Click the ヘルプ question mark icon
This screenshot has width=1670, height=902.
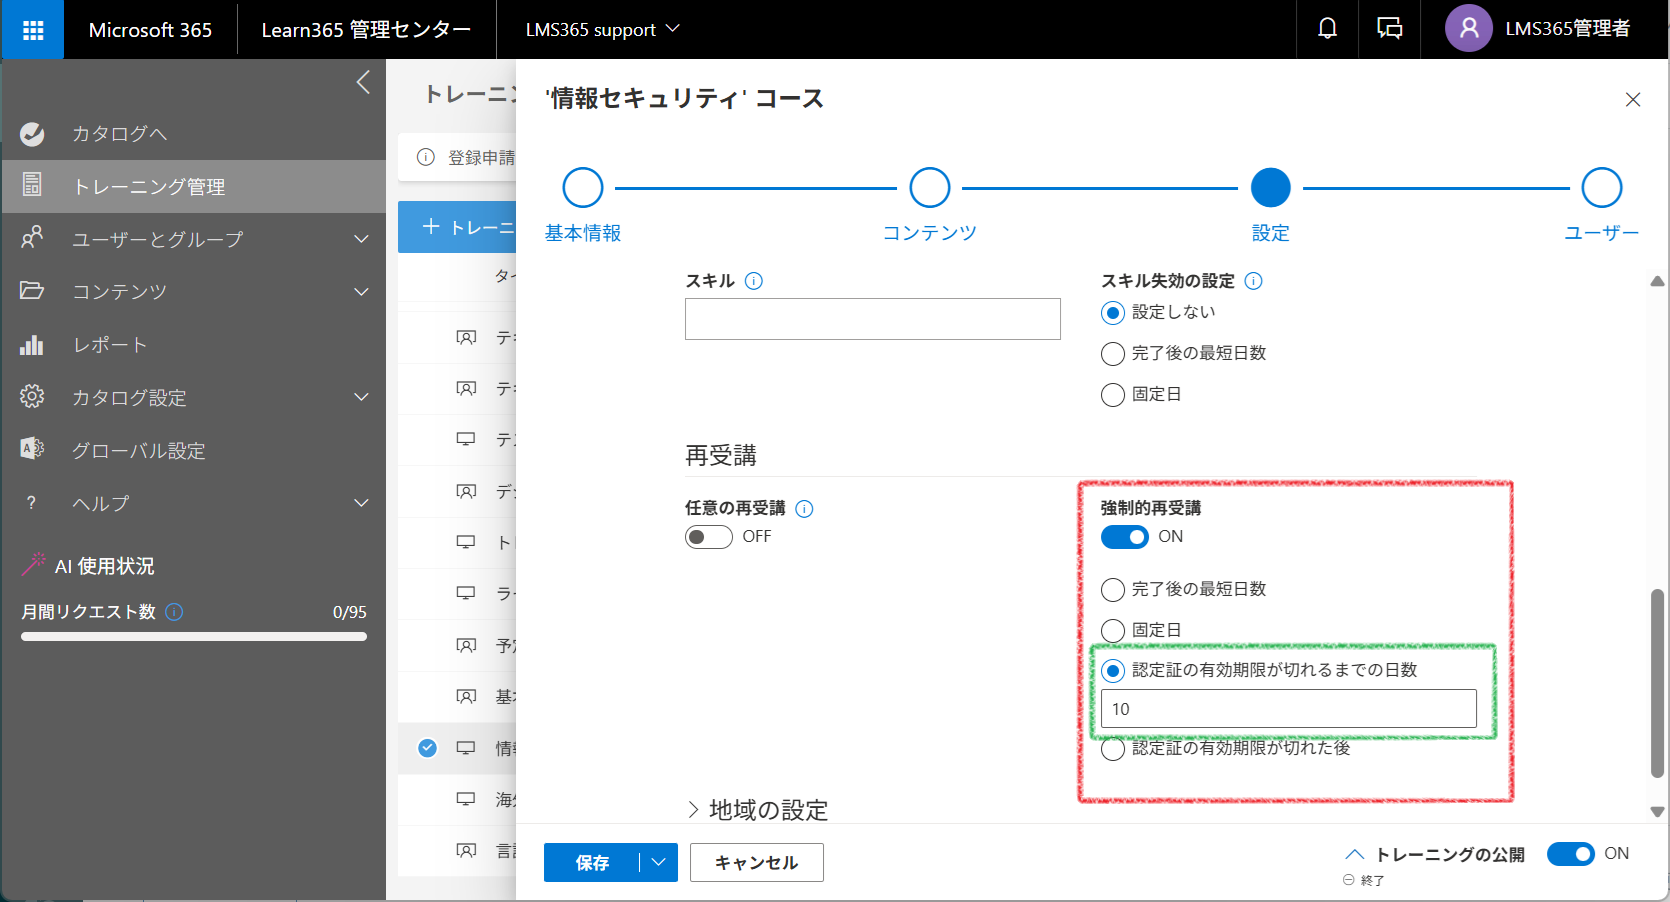[x=32, y=502]
